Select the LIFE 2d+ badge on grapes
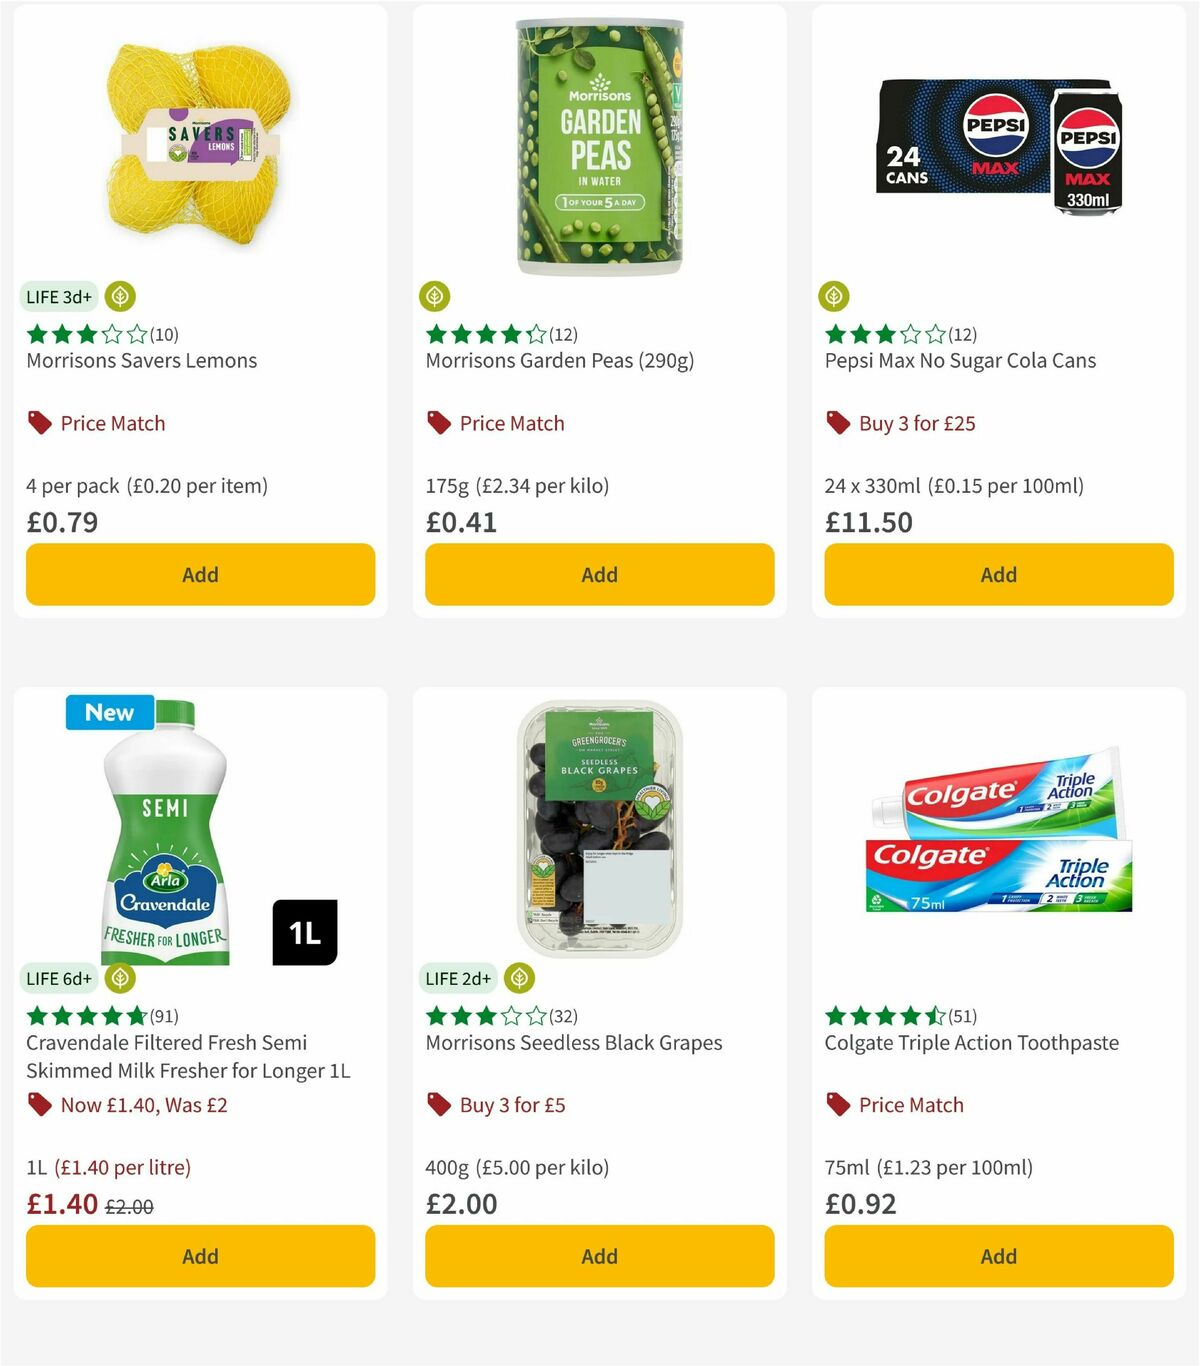 pos(458,978)
